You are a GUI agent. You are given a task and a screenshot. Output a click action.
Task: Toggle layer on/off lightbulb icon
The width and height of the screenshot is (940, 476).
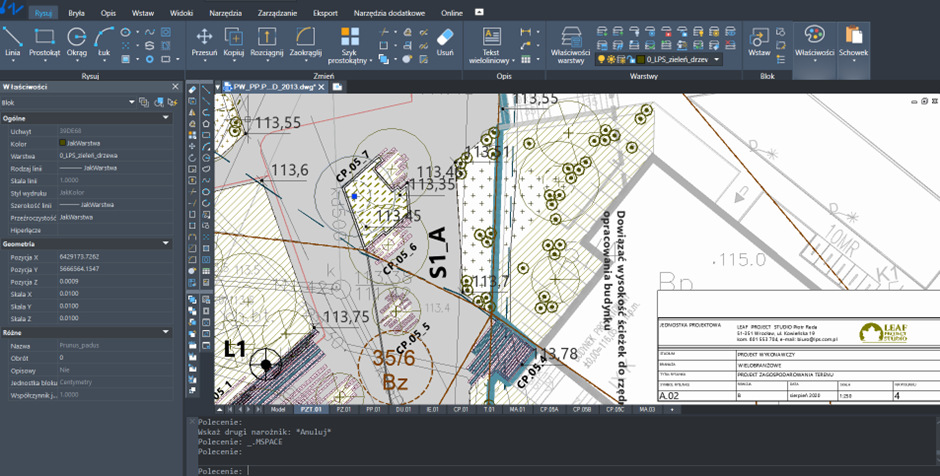[x=602, y=60]
